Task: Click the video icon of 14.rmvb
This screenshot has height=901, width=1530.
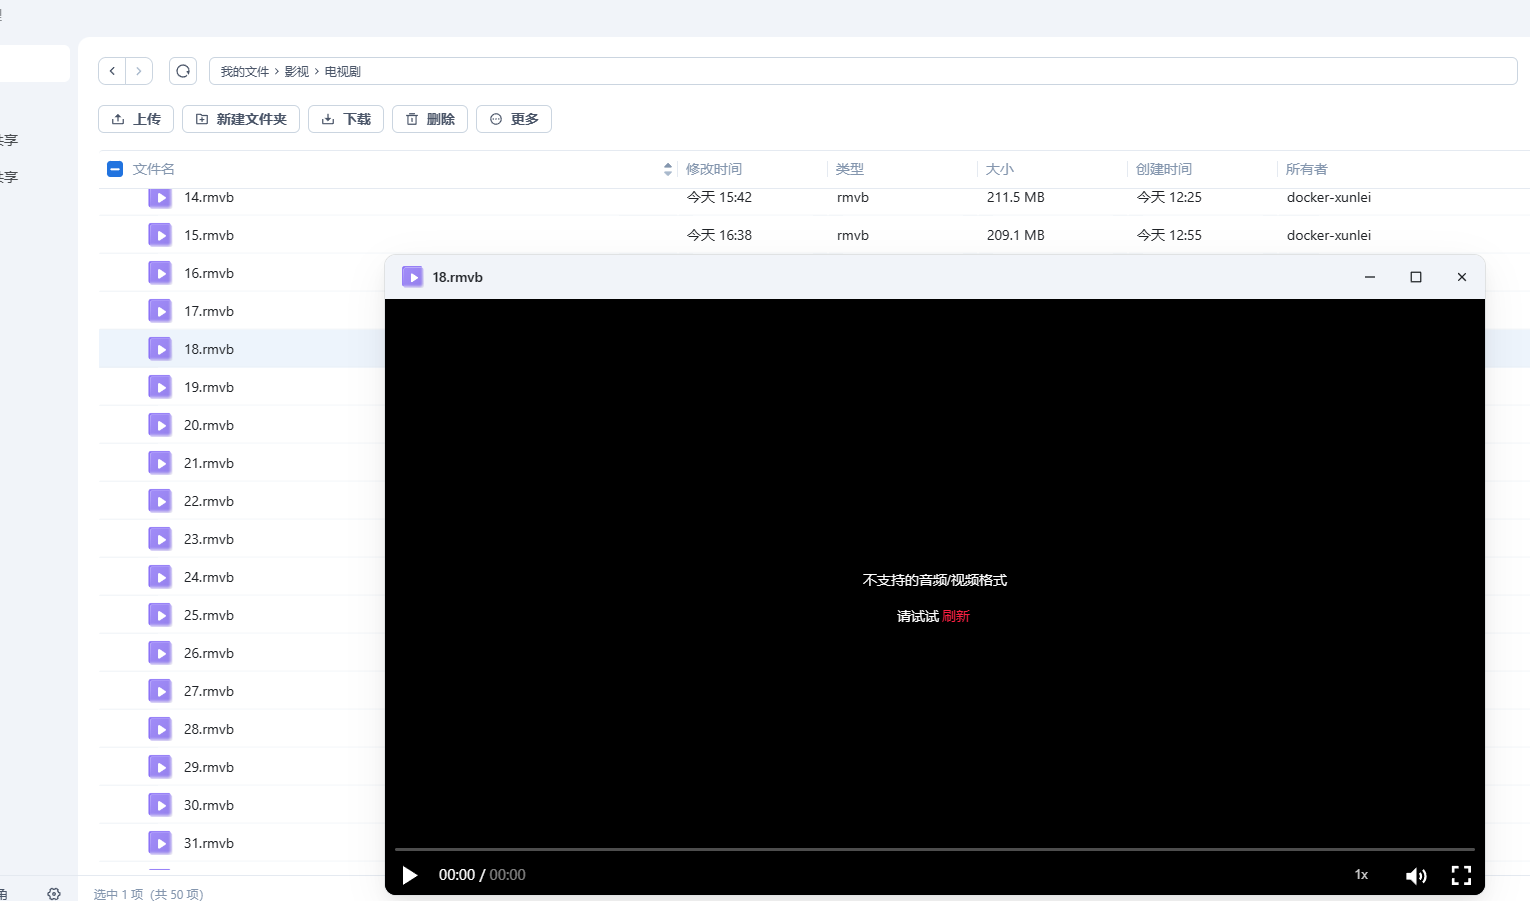Action: click(x=160, y=198)
